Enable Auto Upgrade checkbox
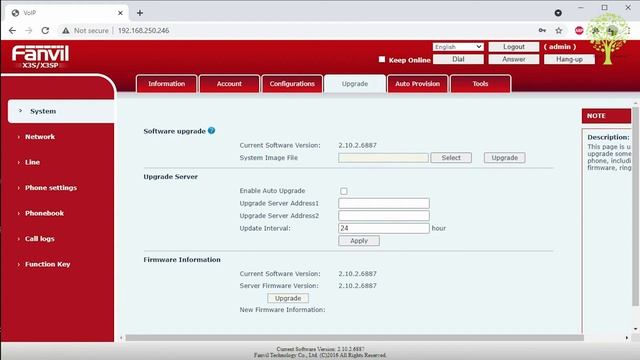 tap(344, 191)
